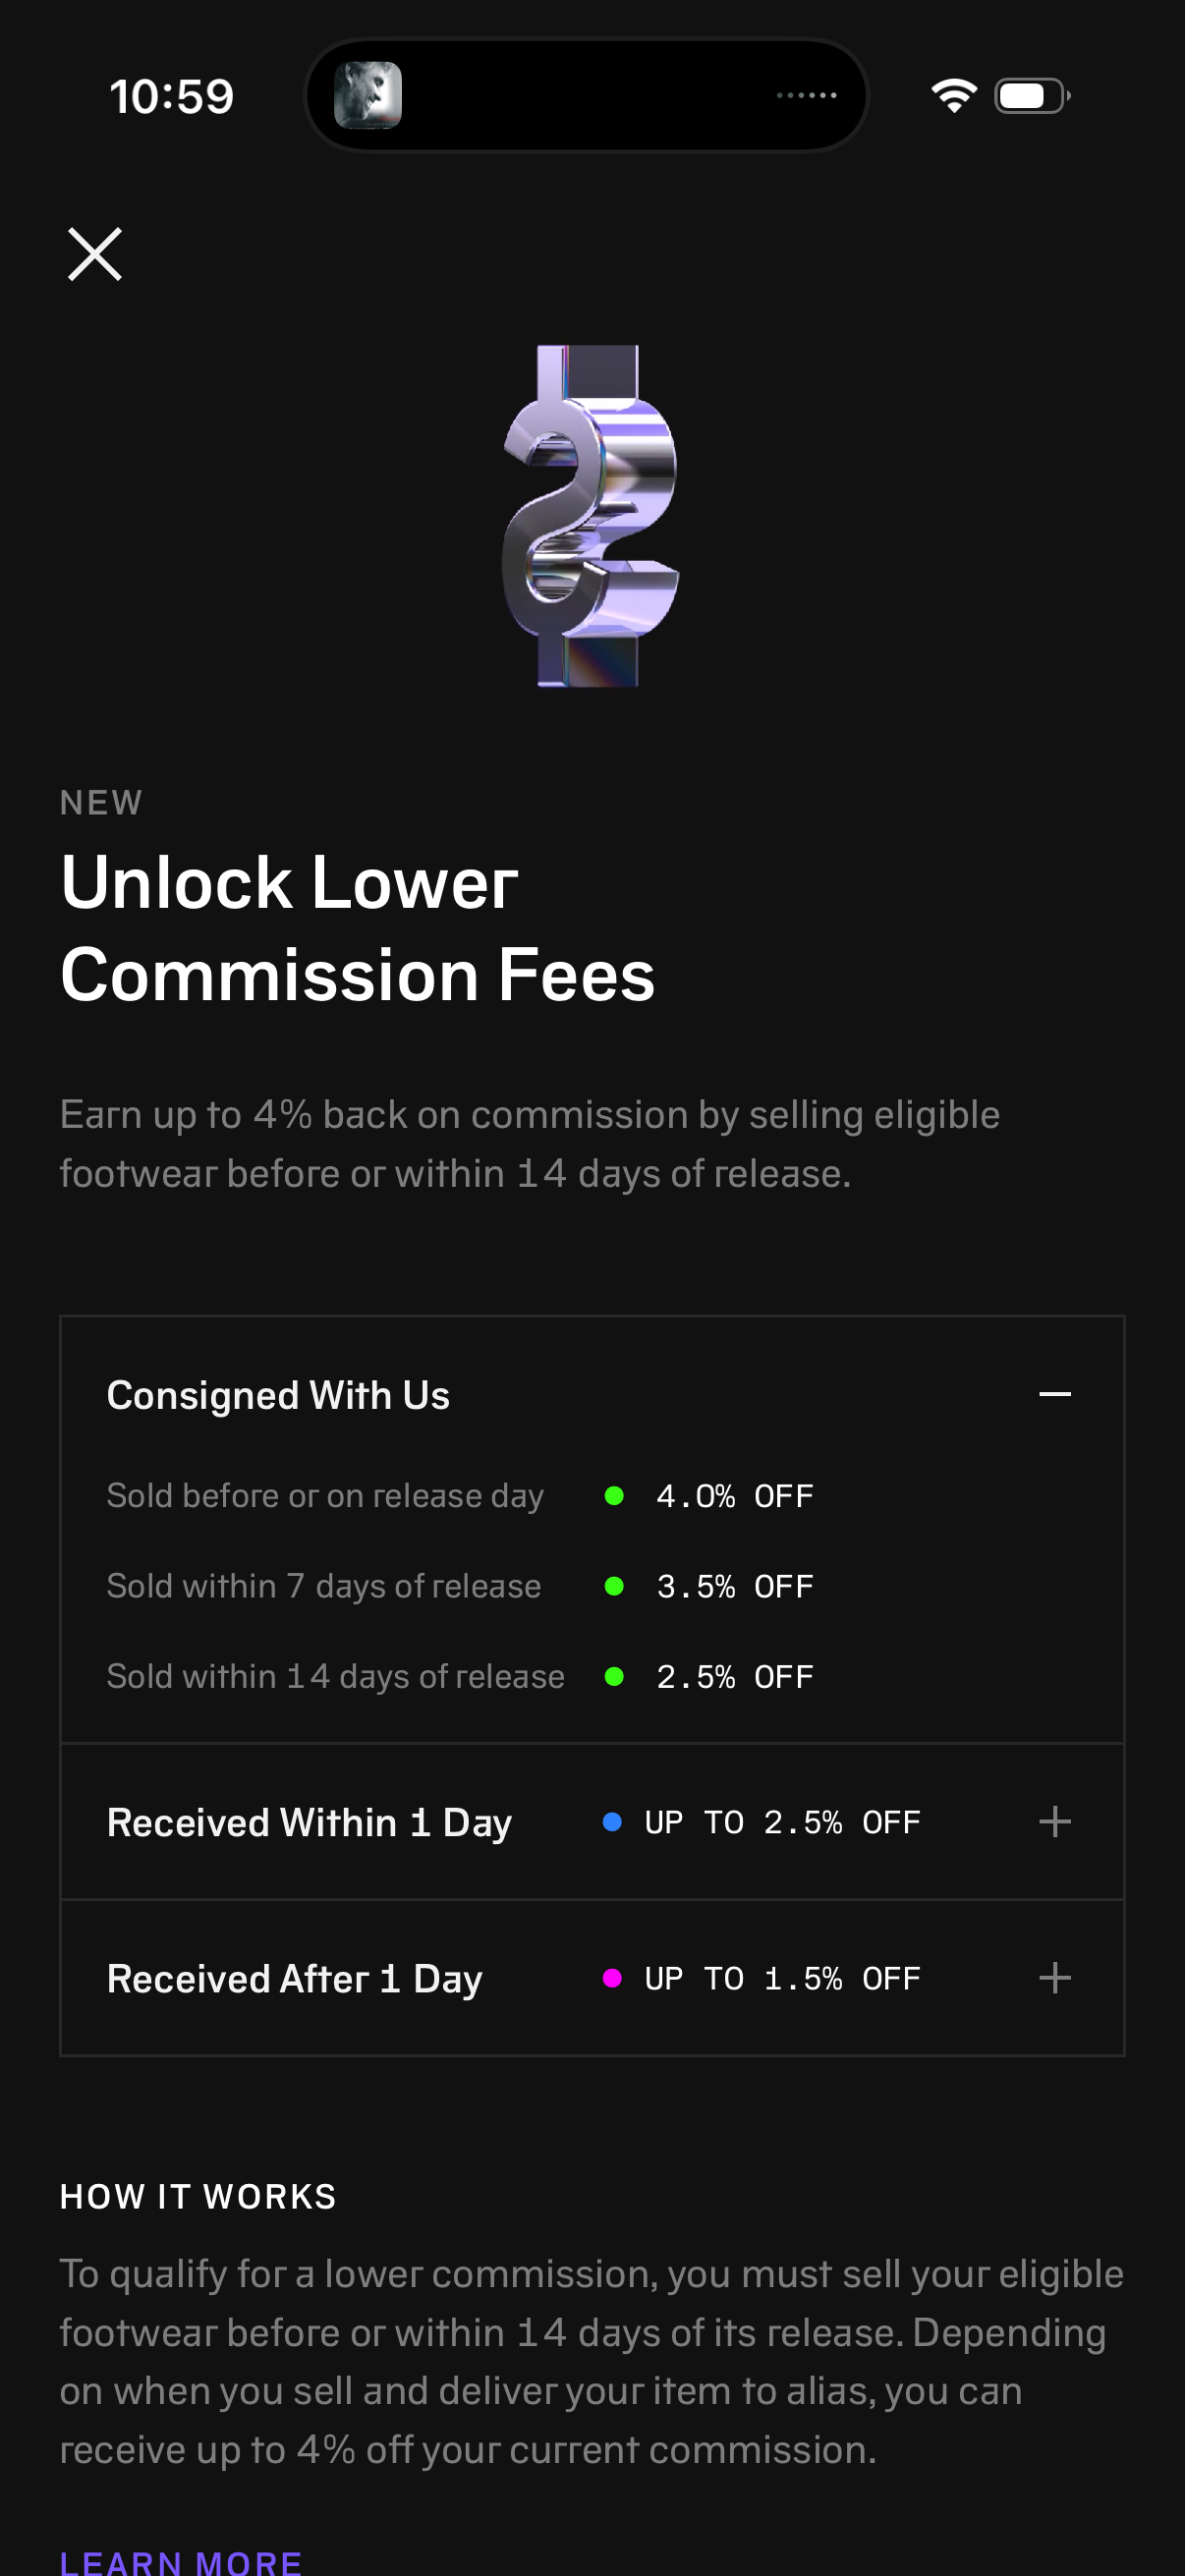Tap the chrome dollar sign icon

pyautogui.click(x=591, y=516)
